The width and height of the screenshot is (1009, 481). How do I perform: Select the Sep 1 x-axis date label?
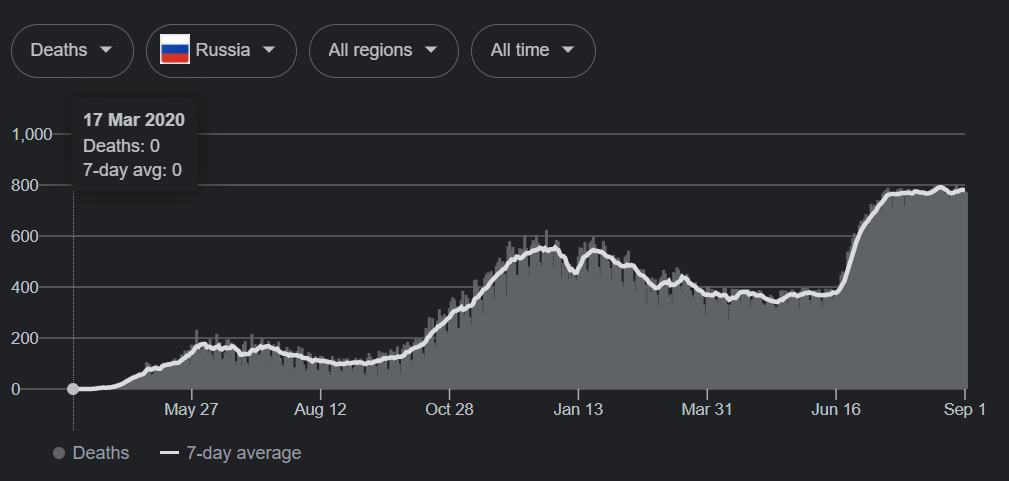click(964, 409)
